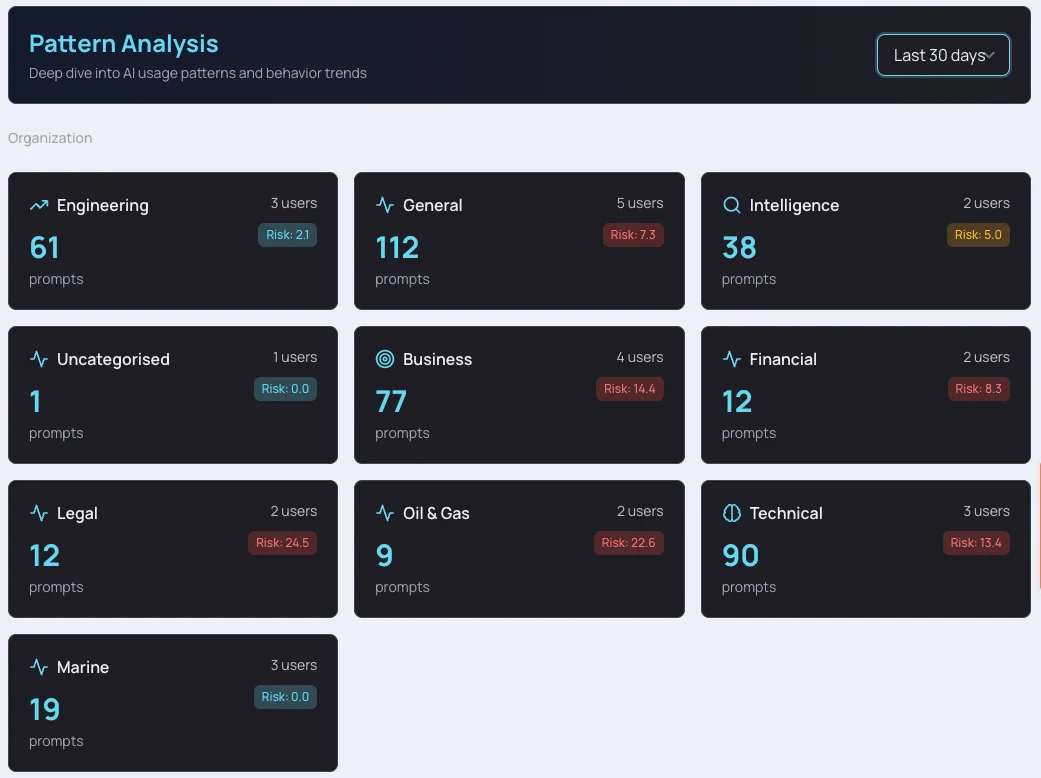
Task: Expand the Organization section header
Action: (x=50, y=138)
